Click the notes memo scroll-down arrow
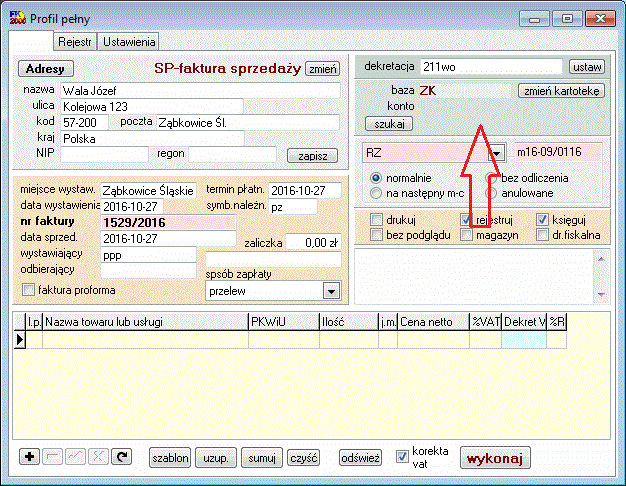The image size is (626, 486). click(602, 294)
